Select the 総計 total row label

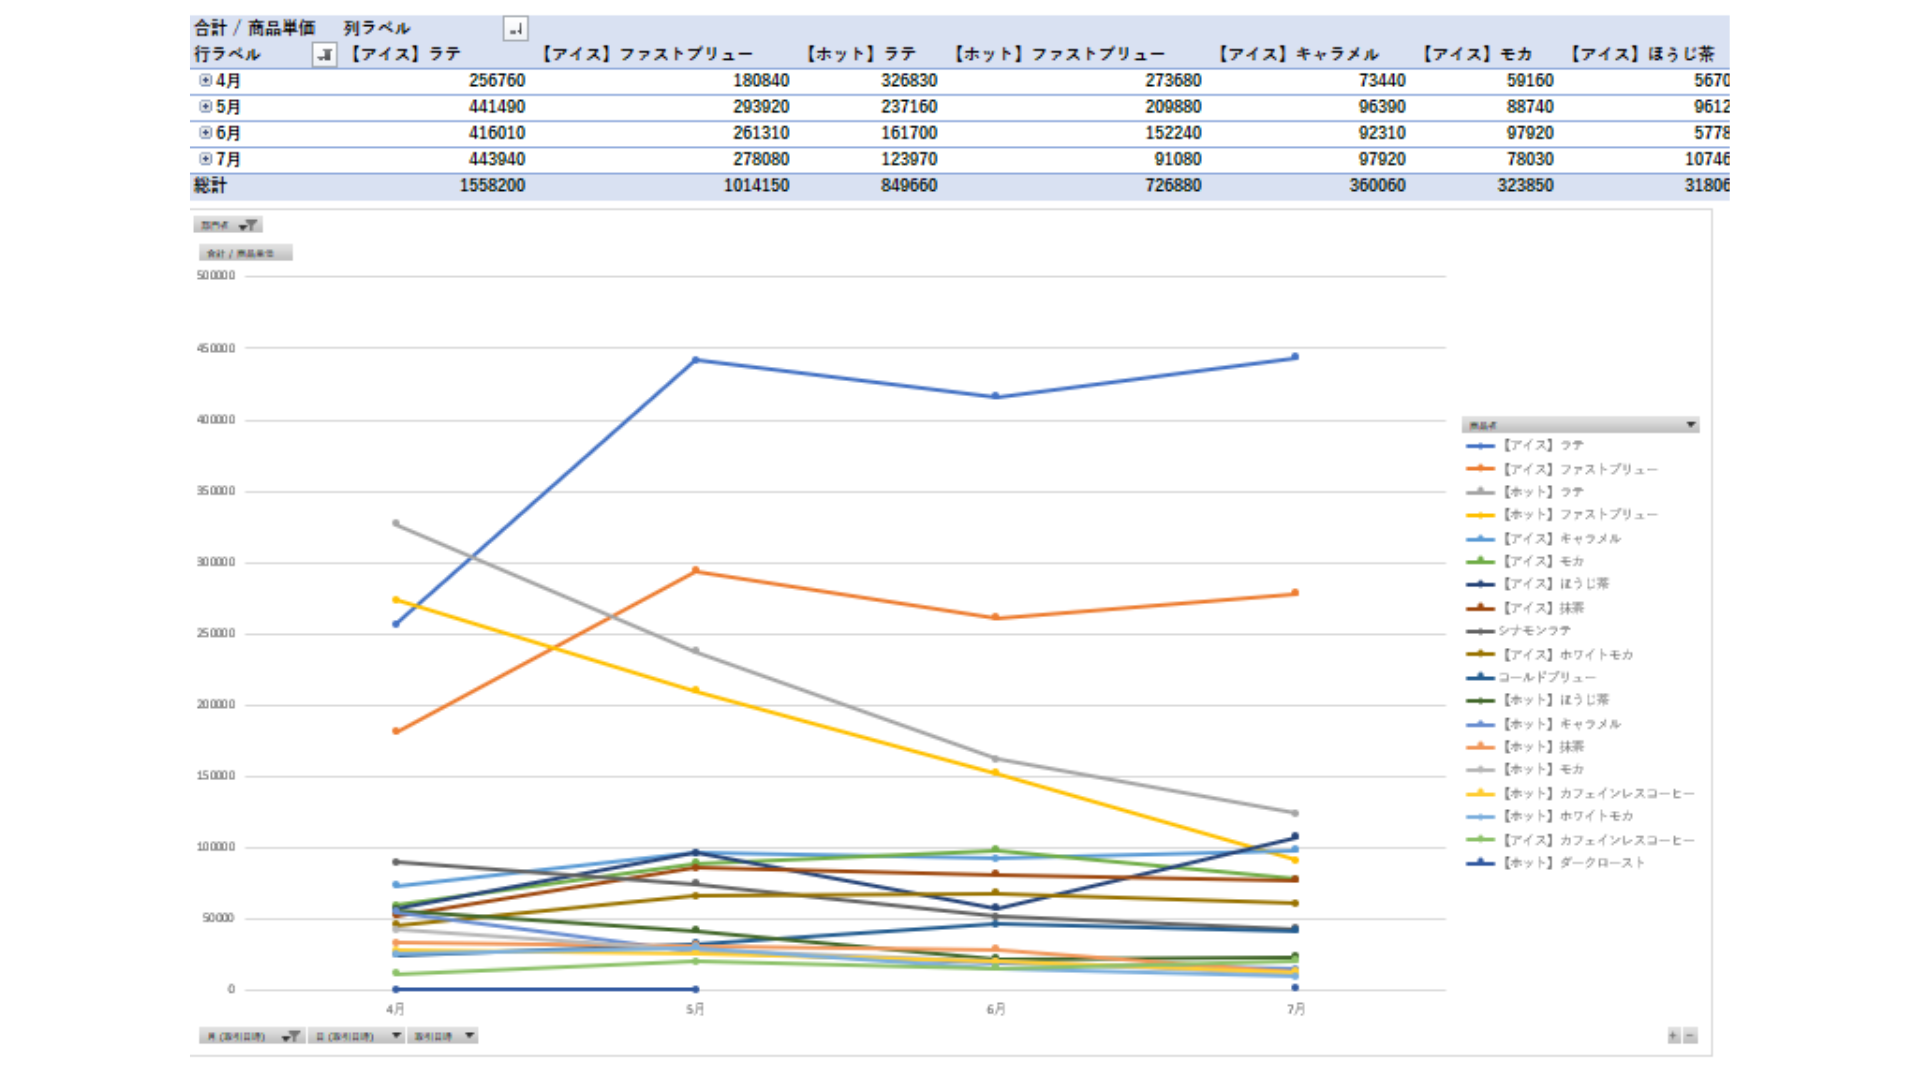pyautogui.click(x=211, y=185)
